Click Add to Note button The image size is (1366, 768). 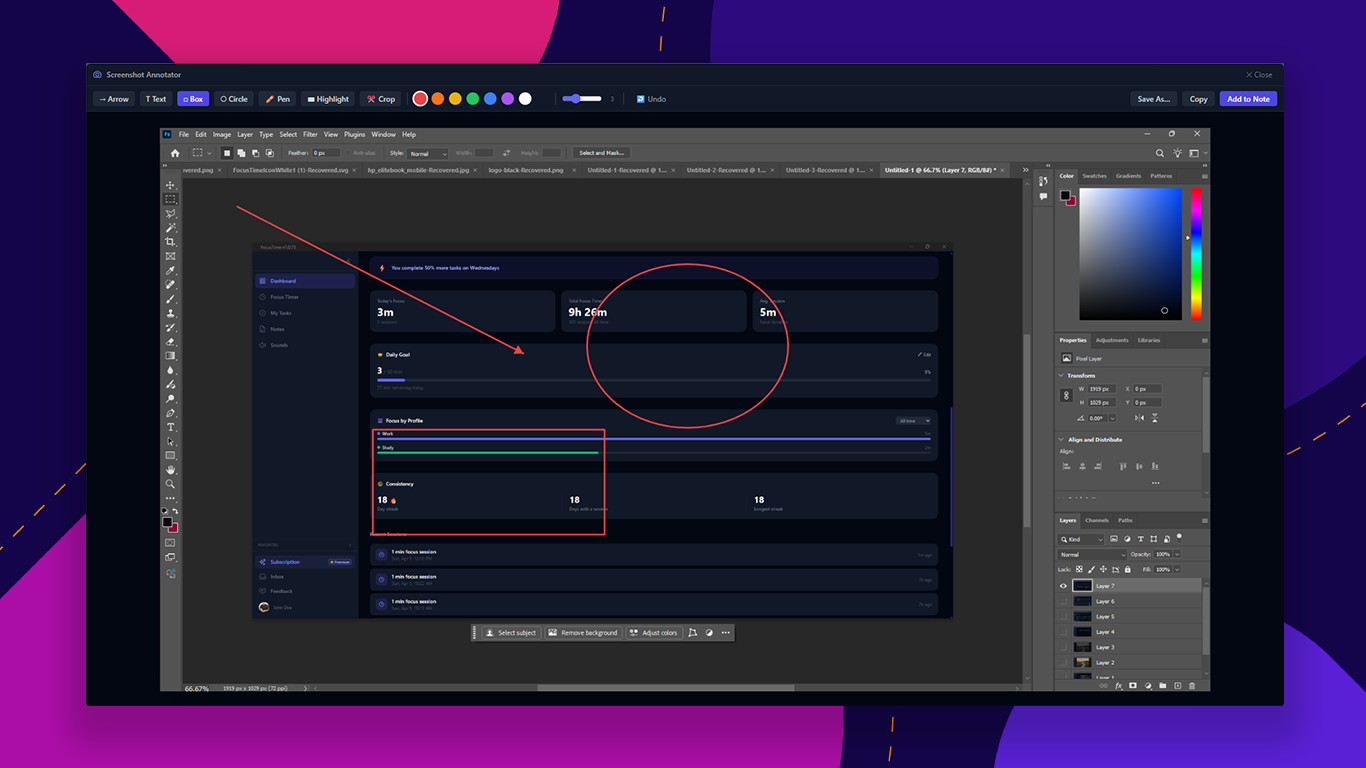(x=1248, y=99)
